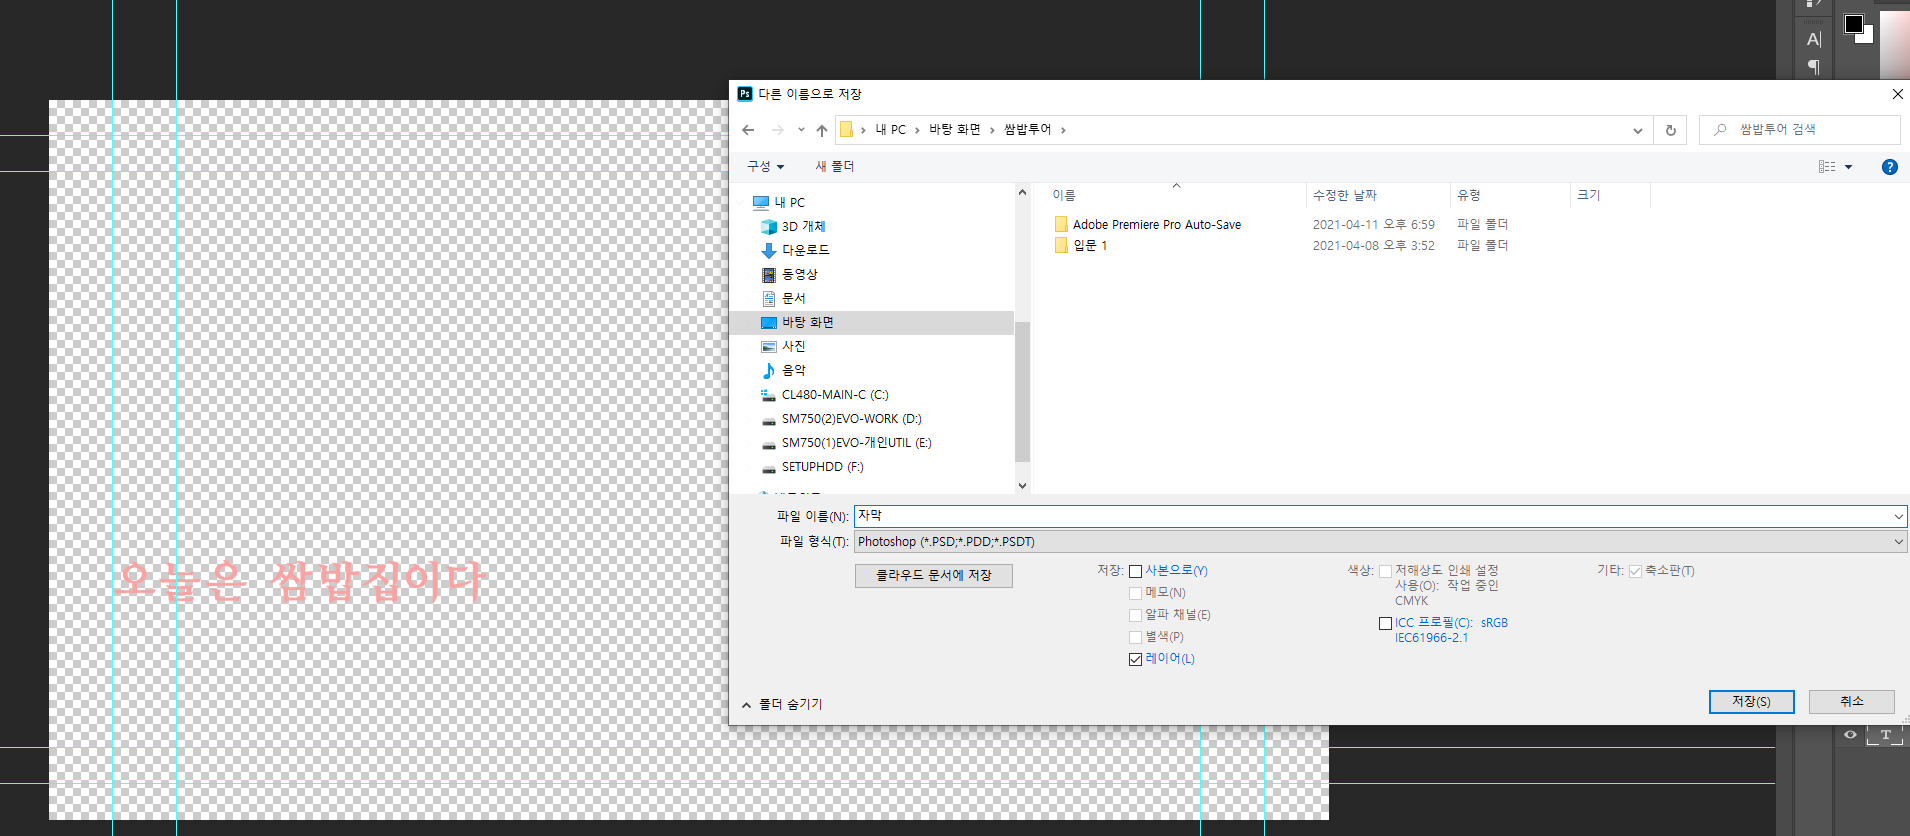Select 내 PC in navigation tree
Image resolution: width=1910 pixels, height=836 pixels.
coord(789,202)
